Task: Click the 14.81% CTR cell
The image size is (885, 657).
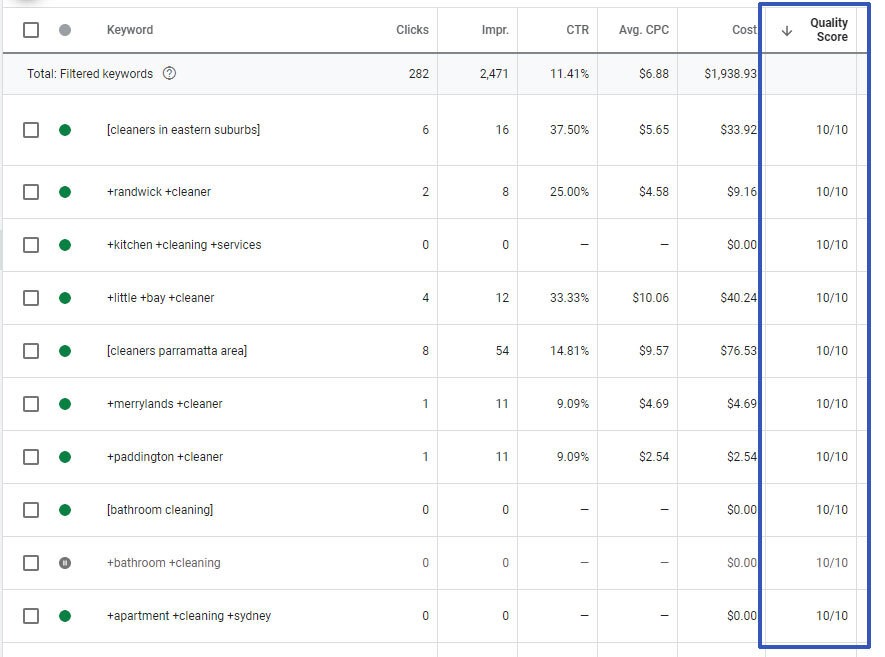Action: pos(569,351)
